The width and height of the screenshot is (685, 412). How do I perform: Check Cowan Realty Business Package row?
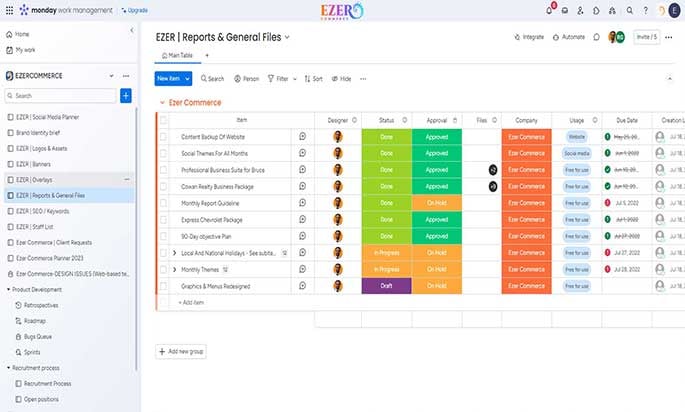tap(163, 187)
